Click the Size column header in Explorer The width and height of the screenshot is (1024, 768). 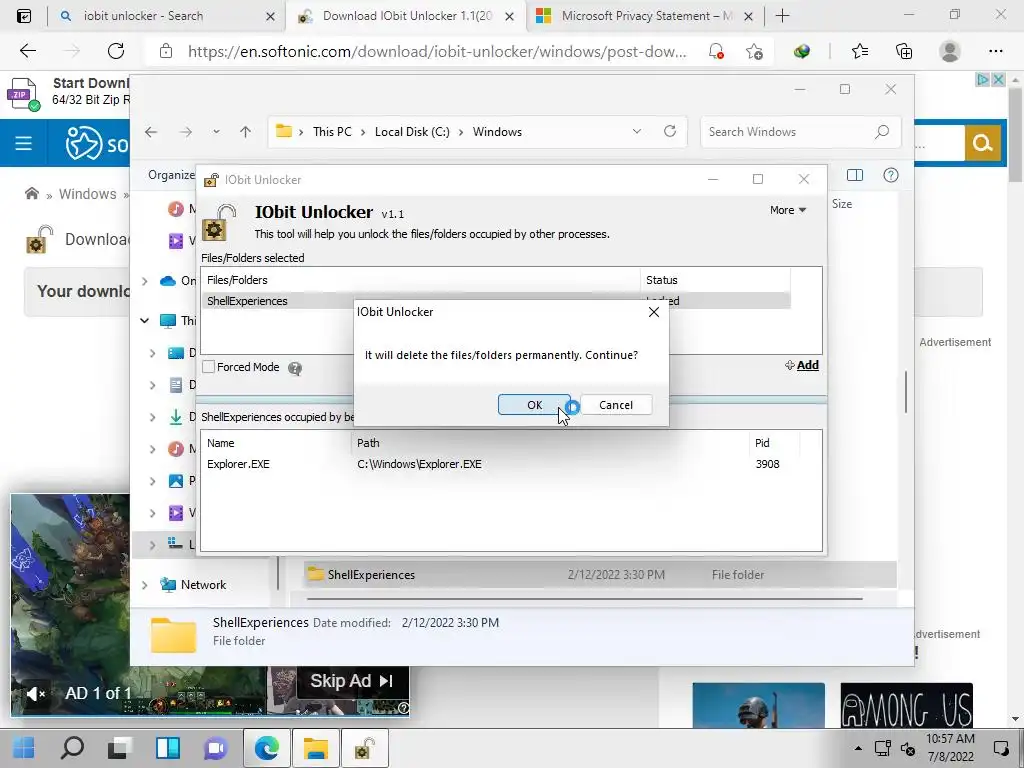[842, 204]
